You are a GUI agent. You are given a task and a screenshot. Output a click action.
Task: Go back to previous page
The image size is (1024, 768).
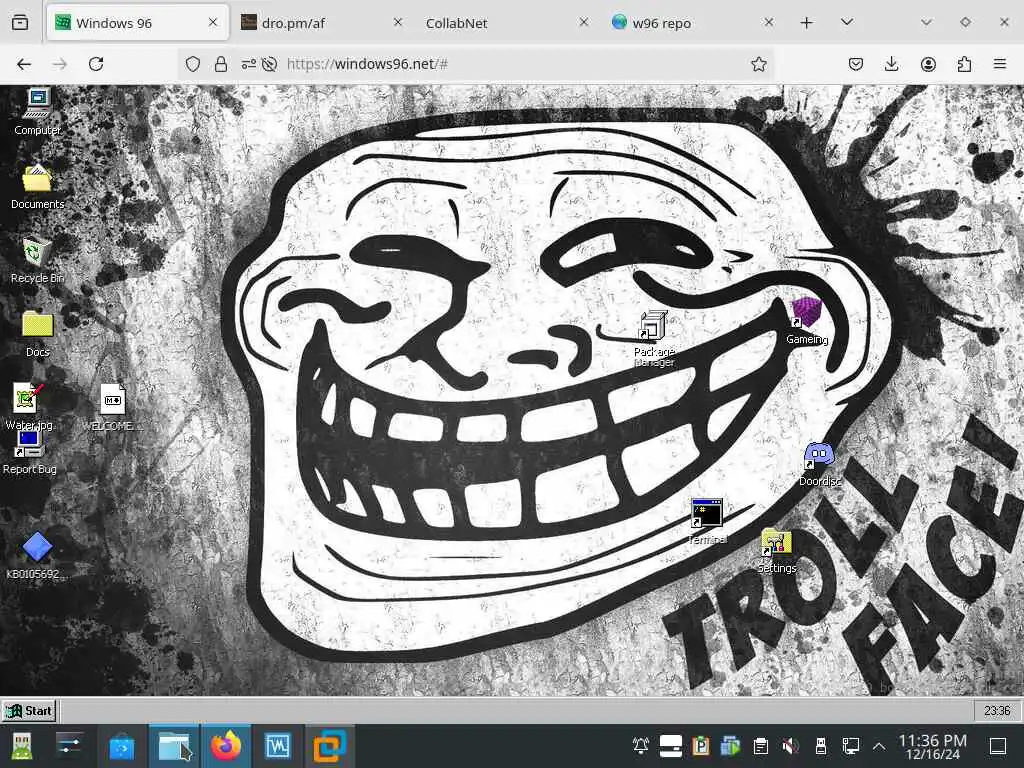pyautogui.click(x=24, y=64)
